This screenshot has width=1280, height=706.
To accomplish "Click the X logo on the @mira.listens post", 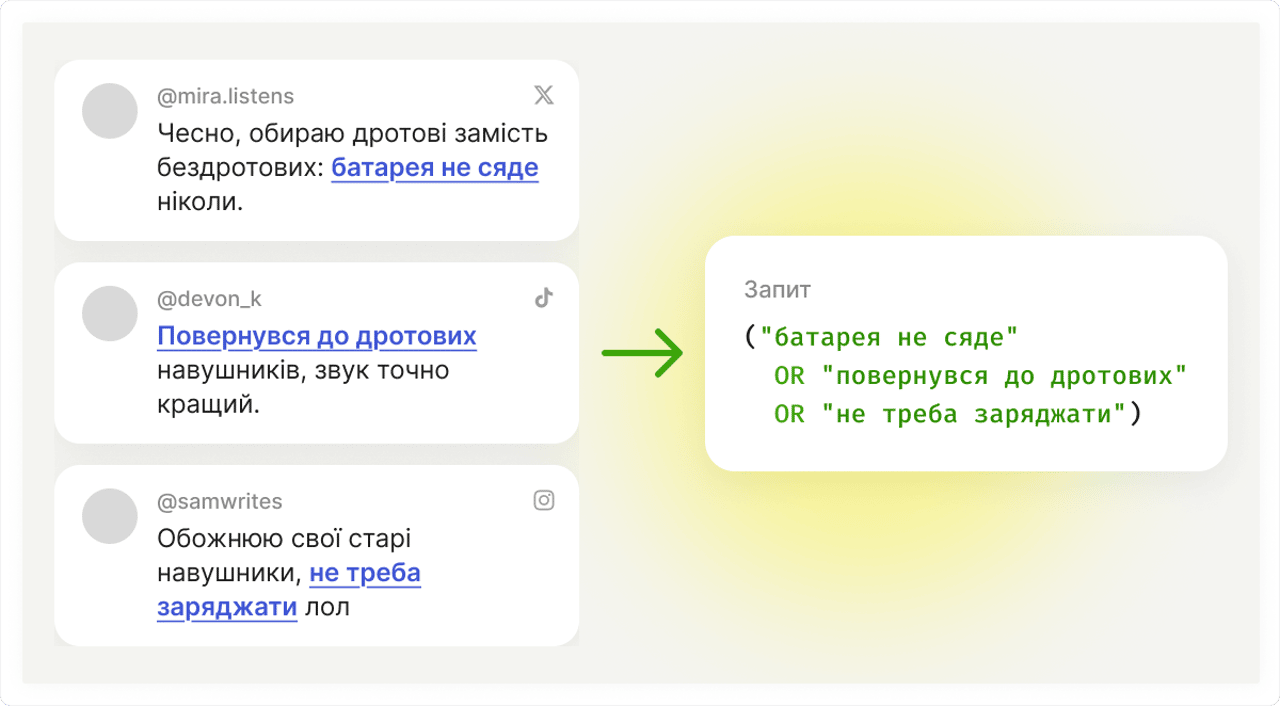I will point(544,95).
